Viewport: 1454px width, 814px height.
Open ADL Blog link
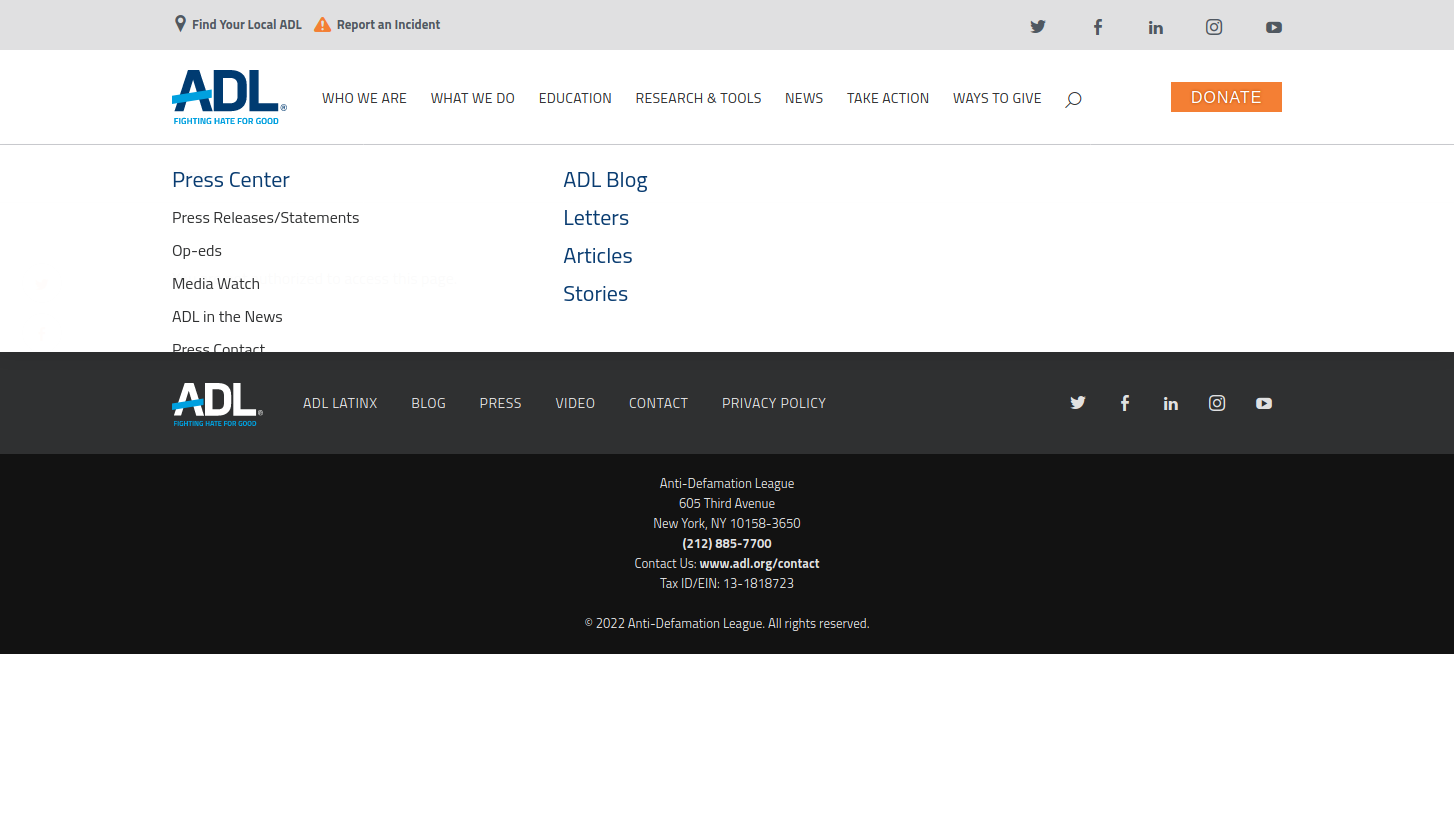coord(605,180)
